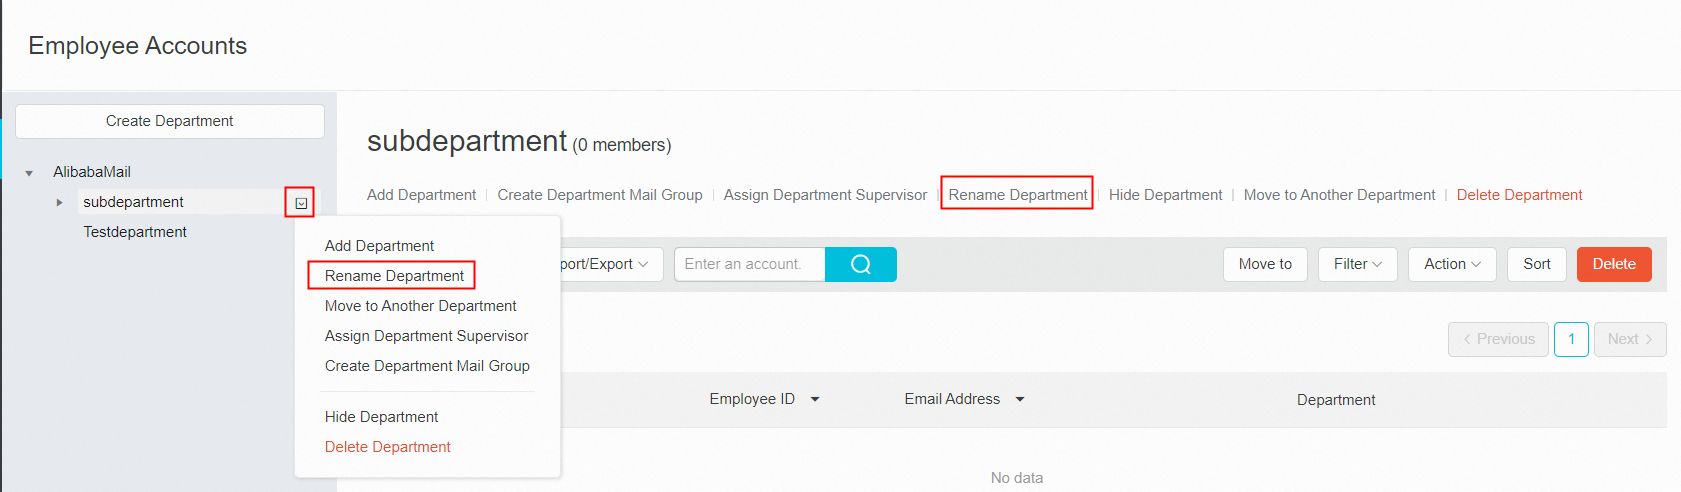Expand the subdepartment tree node arrow
The width and height of the screenshot is (1681, 492).
[59, 202]
